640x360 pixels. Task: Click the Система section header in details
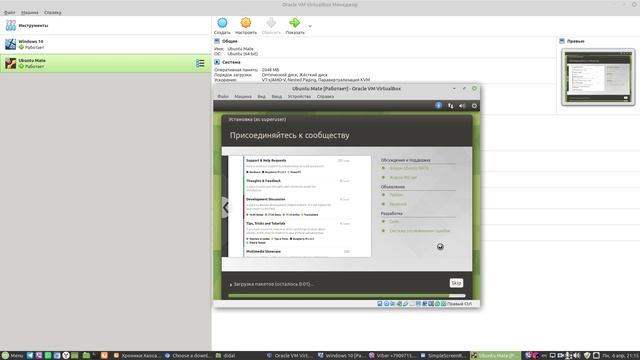click(231, 62)
